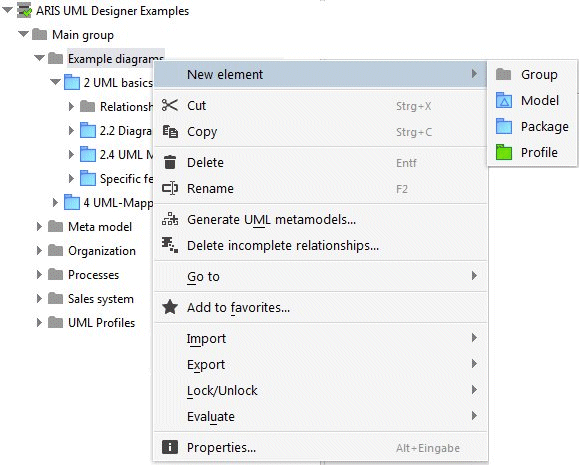579x465 pixels.
Task: Create a new Profile from submenu
Action: click(x=532, y=152)
